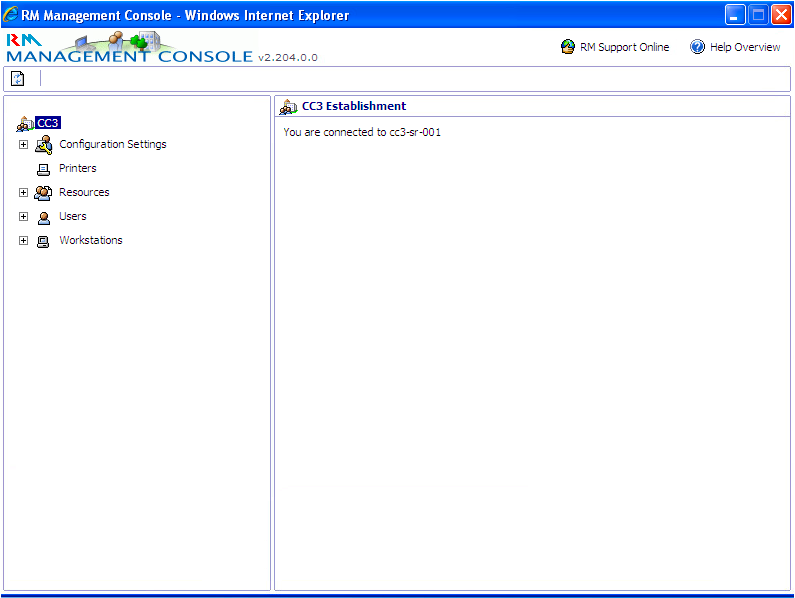Expand the Resources node
The height and width of the screenshot is (598, 795).
[23, 192]
